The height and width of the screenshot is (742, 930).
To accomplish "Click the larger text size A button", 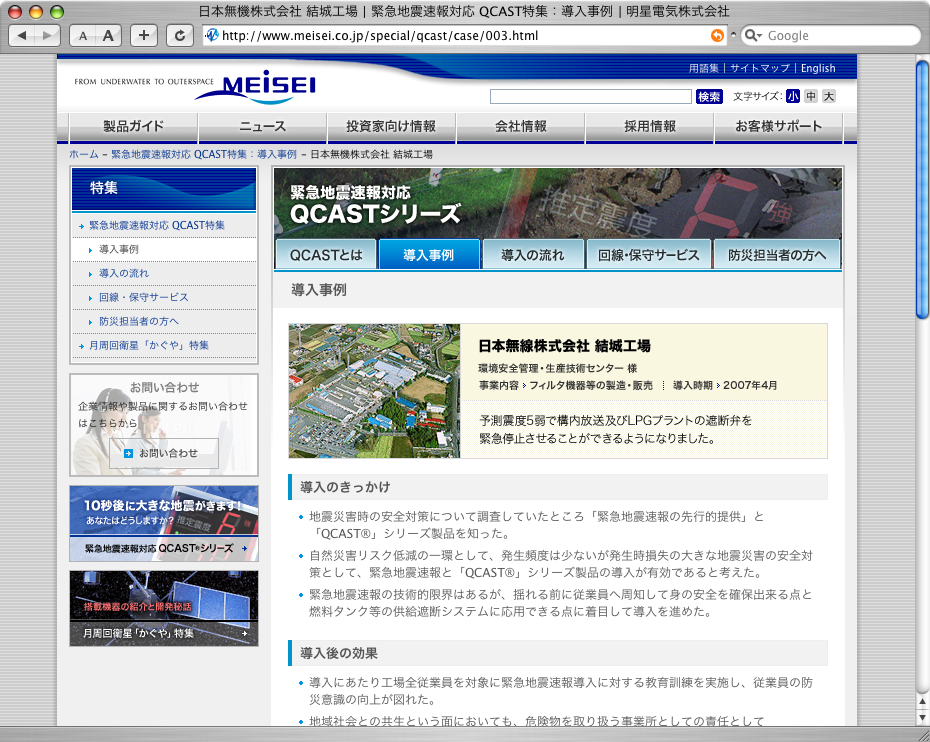I will [x=108, y=36].
